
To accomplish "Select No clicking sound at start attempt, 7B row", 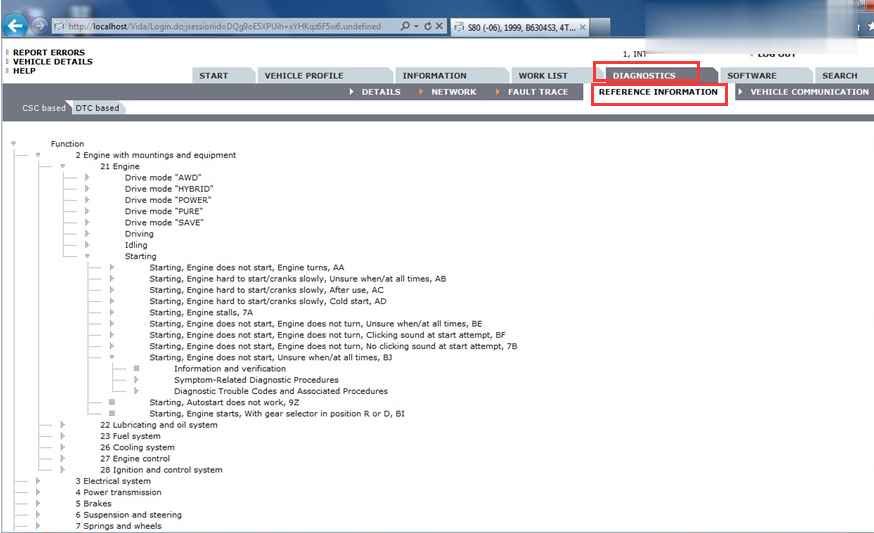I will point(333,346).
